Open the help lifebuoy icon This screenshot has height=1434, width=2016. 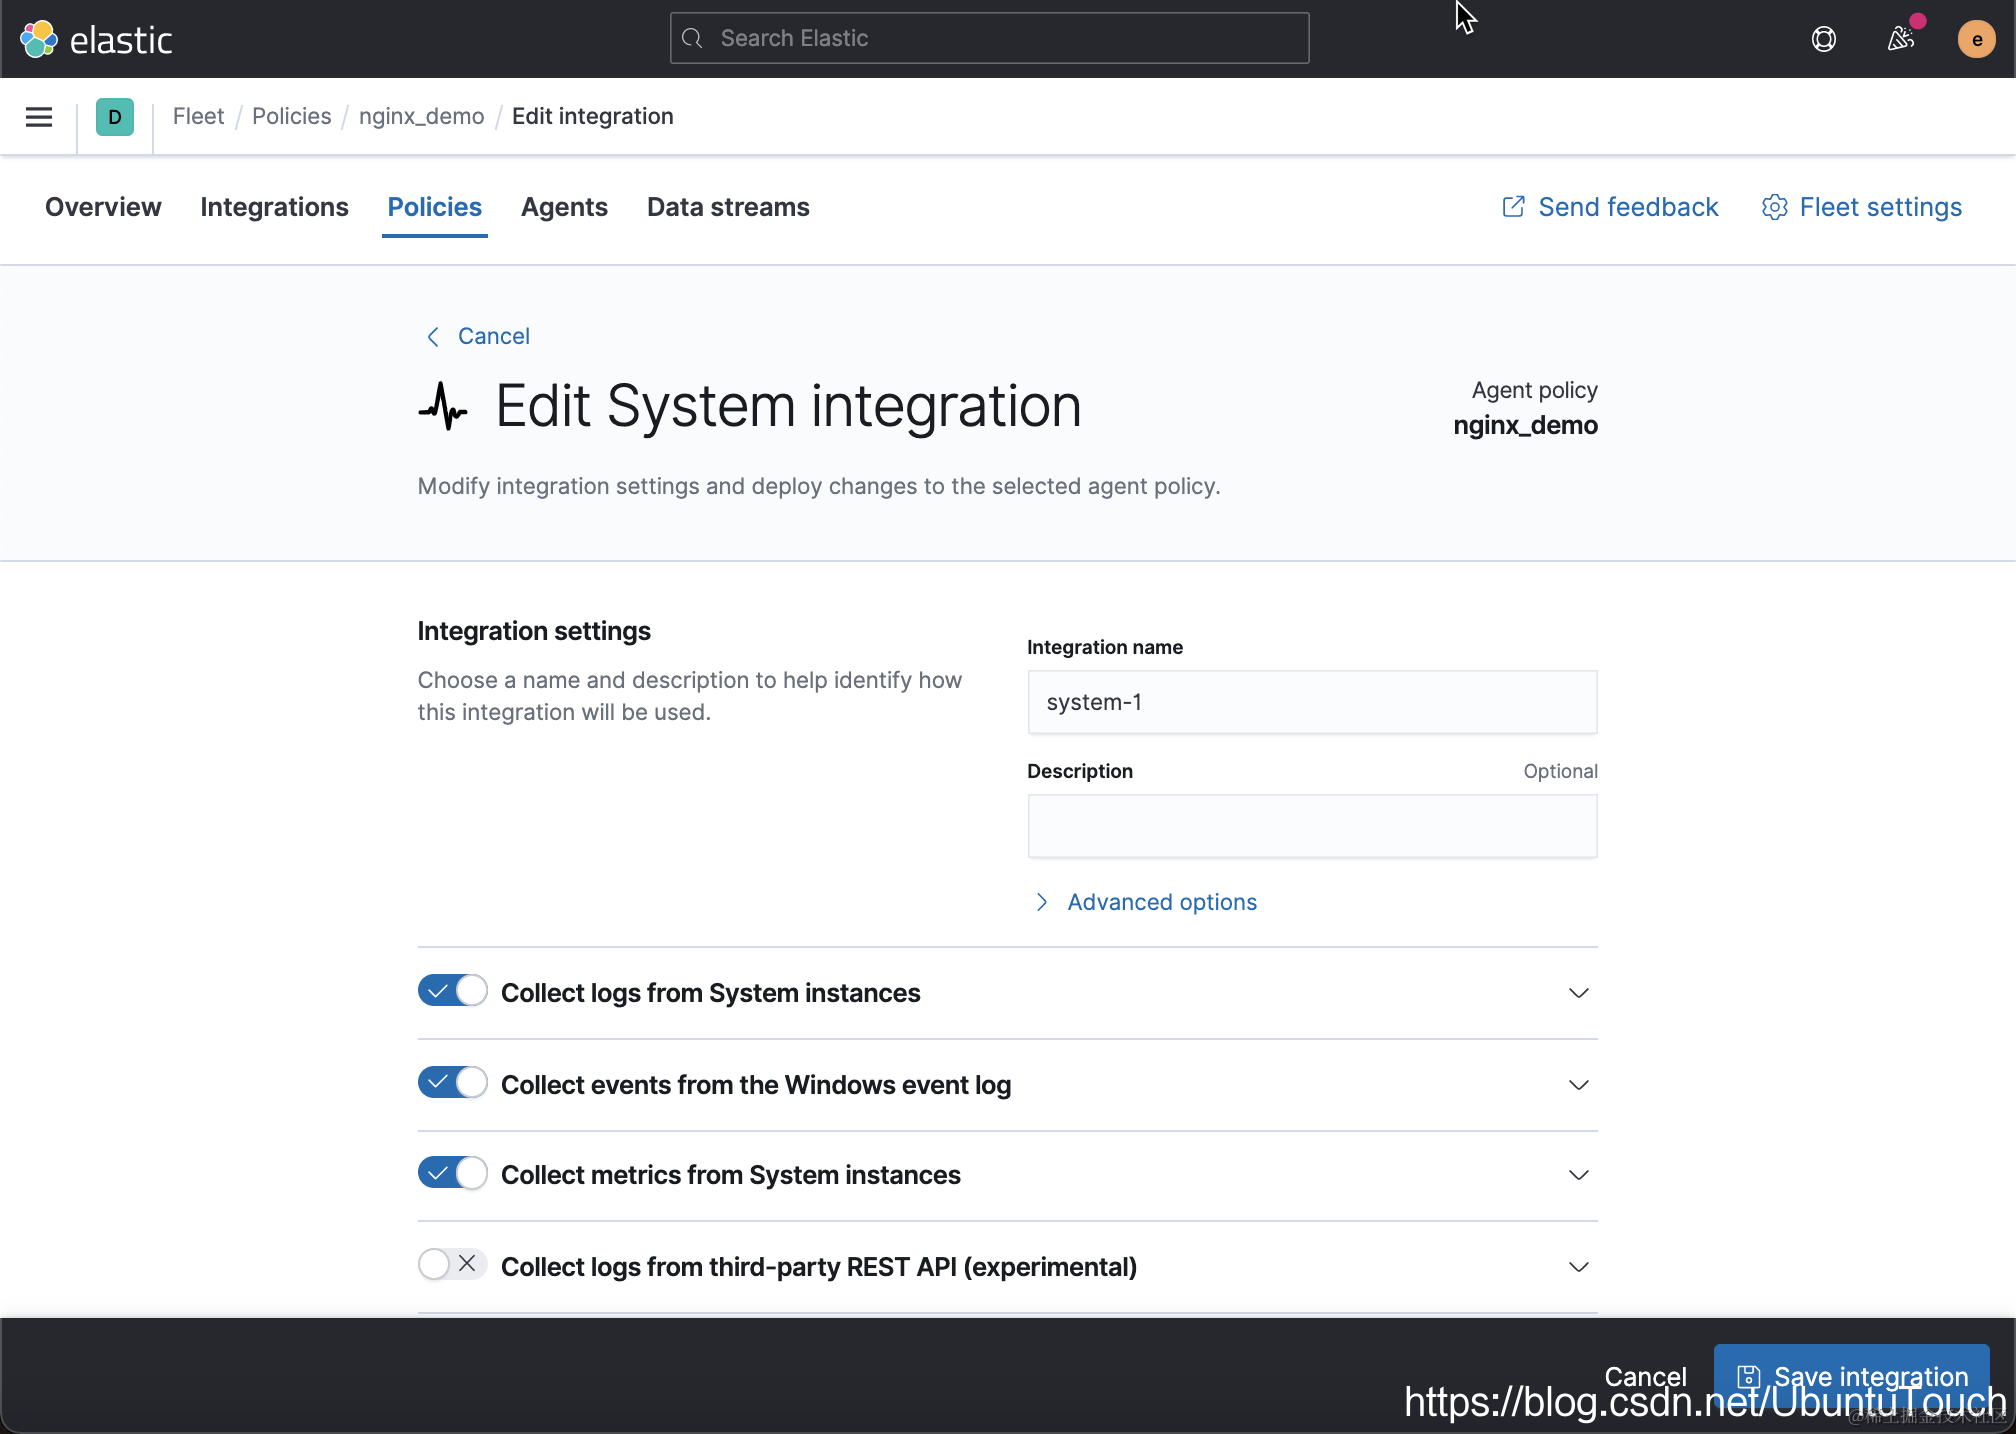[1823, 39]
